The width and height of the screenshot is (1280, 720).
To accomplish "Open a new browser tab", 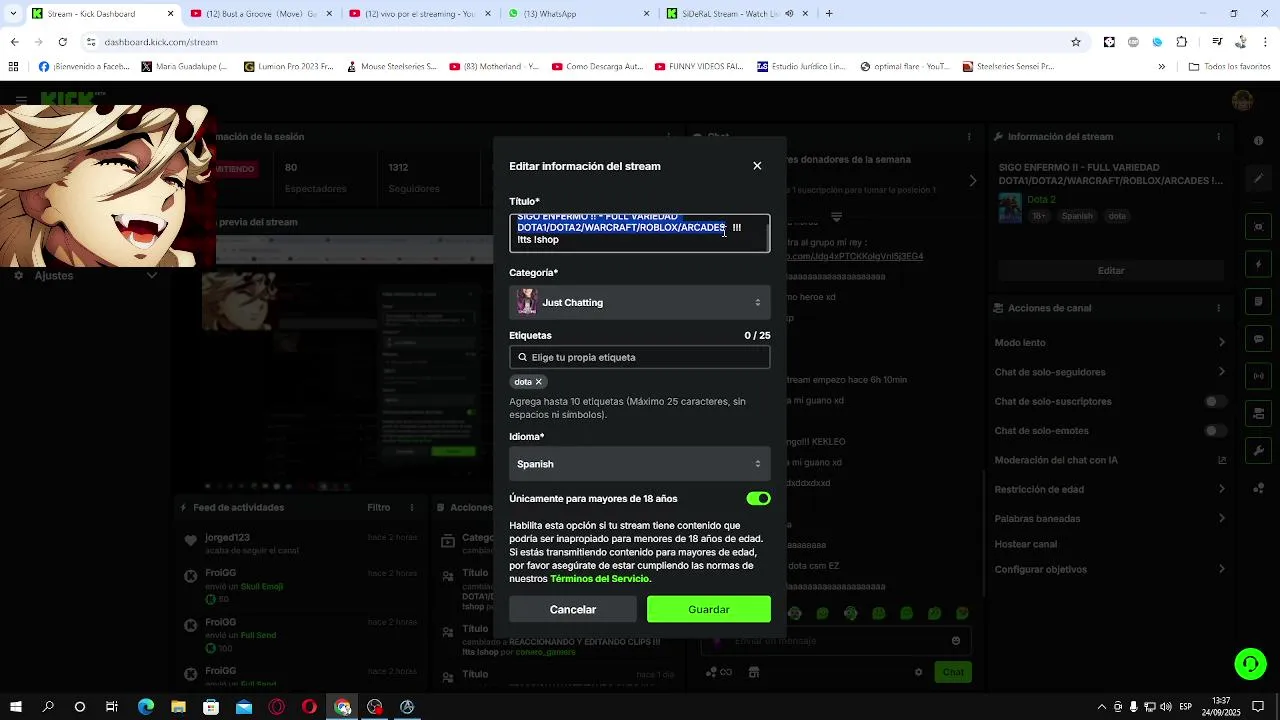I will (x=829, y=14).
